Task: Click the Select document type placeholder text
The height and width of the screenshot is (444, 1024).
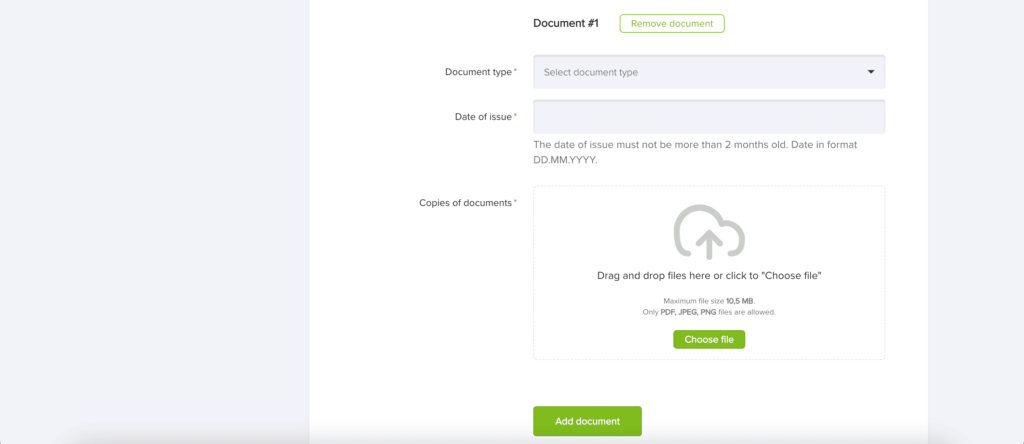Action: pyautogui.click(x=590, y=72)
